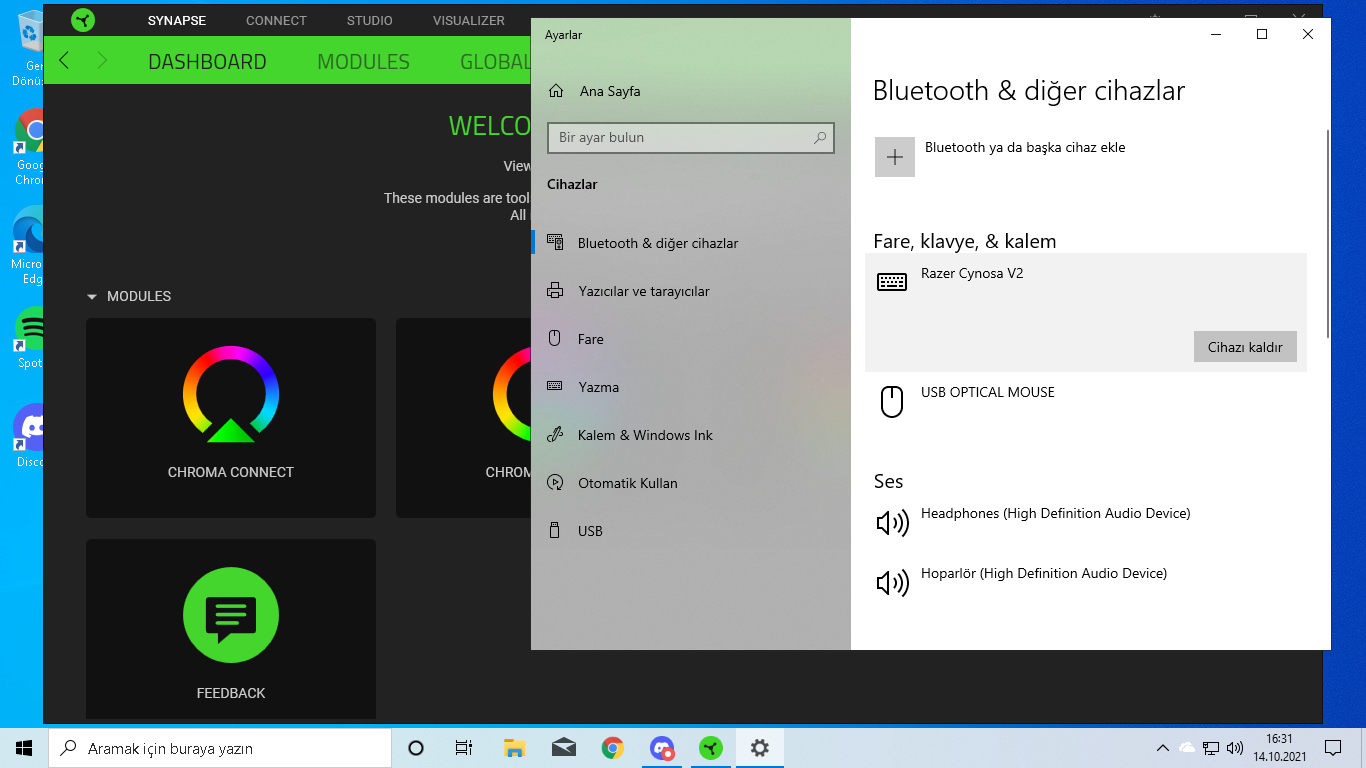The width and height of the screenshot is (1366, 768).
Task: Click the OneDrive cloud tray icon
Action: point(1187,748)
